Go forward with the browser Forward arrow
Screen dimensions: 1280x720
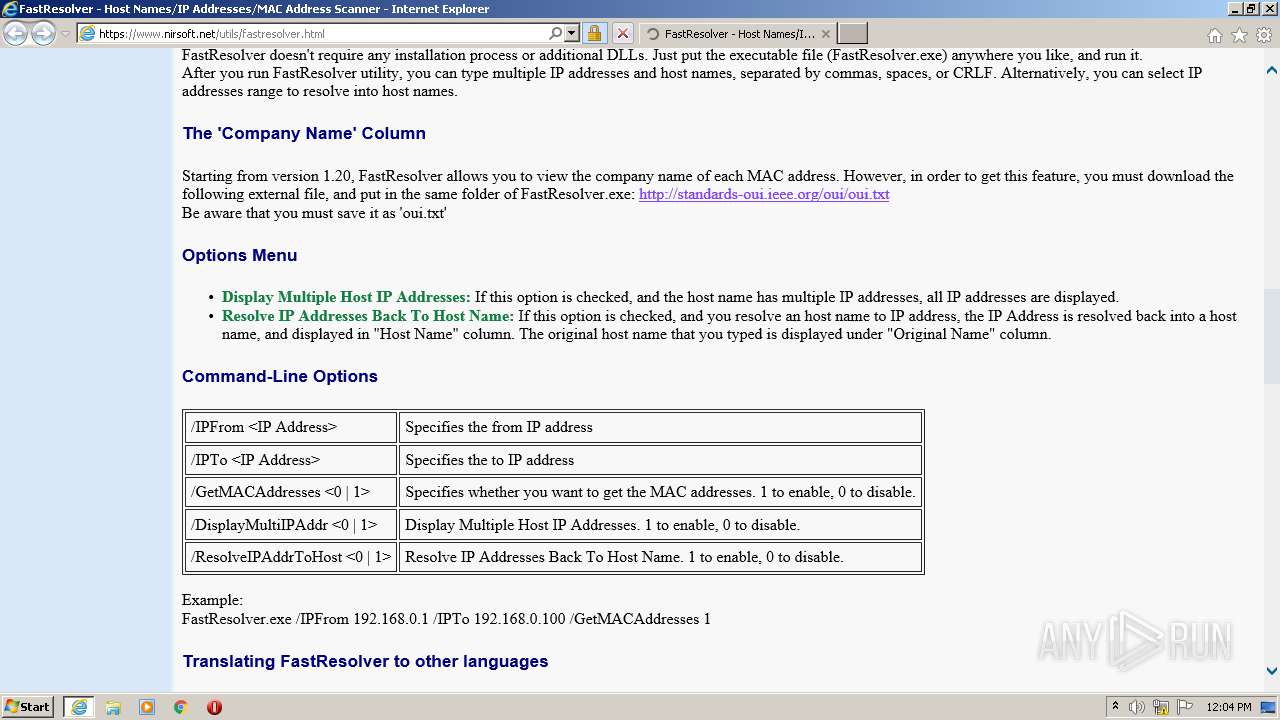(43, 34)
